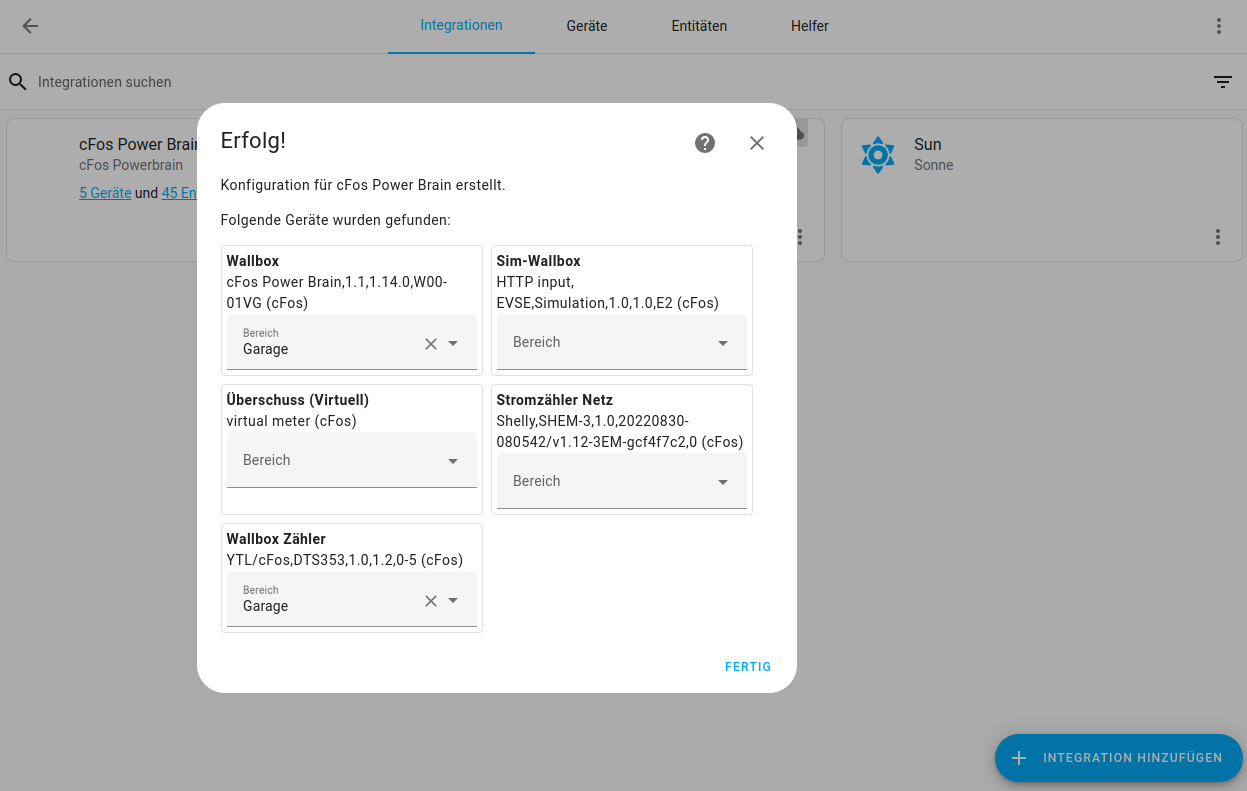Click the Überschuss (Virtuell) device name
Image resolution: width=1247 pixels, height=791 pixels.
click(297, 400)
